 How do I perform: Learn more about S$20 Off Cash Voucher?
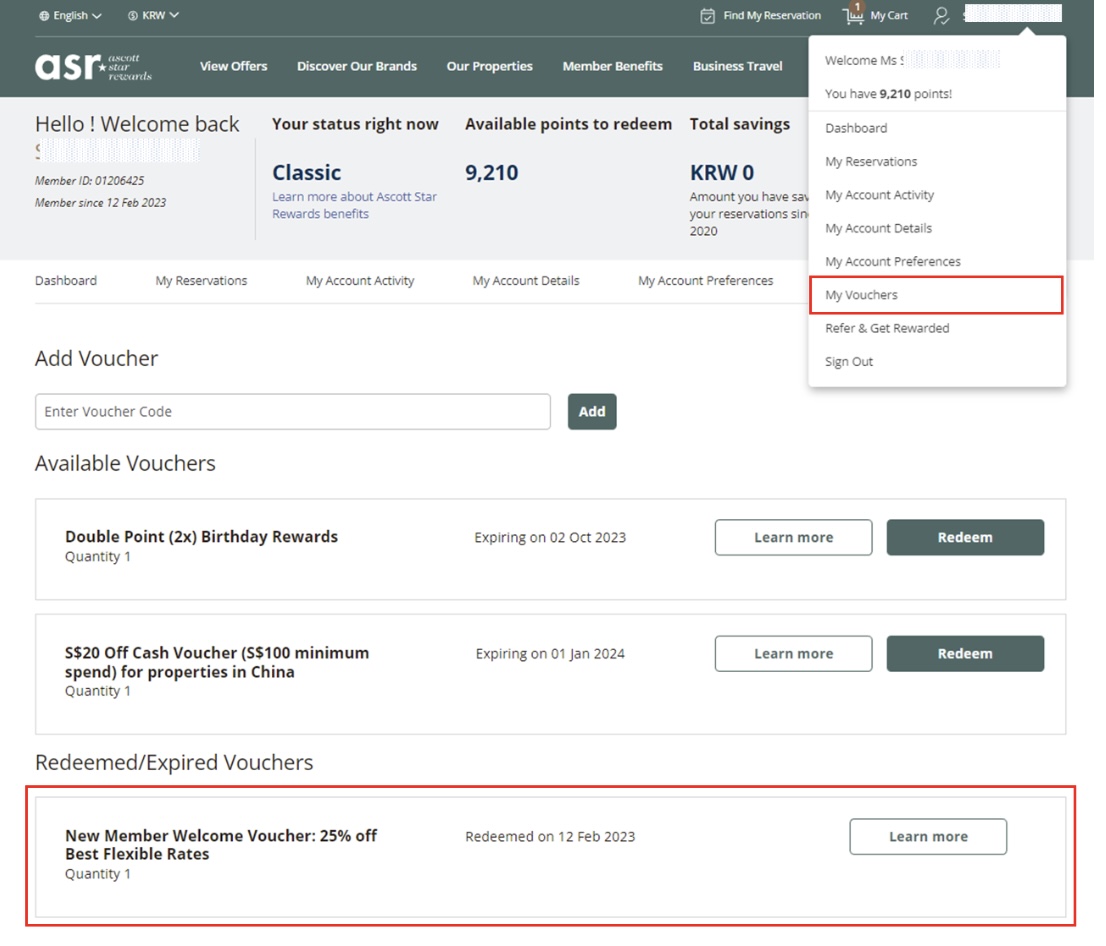(x=793, y=654)
